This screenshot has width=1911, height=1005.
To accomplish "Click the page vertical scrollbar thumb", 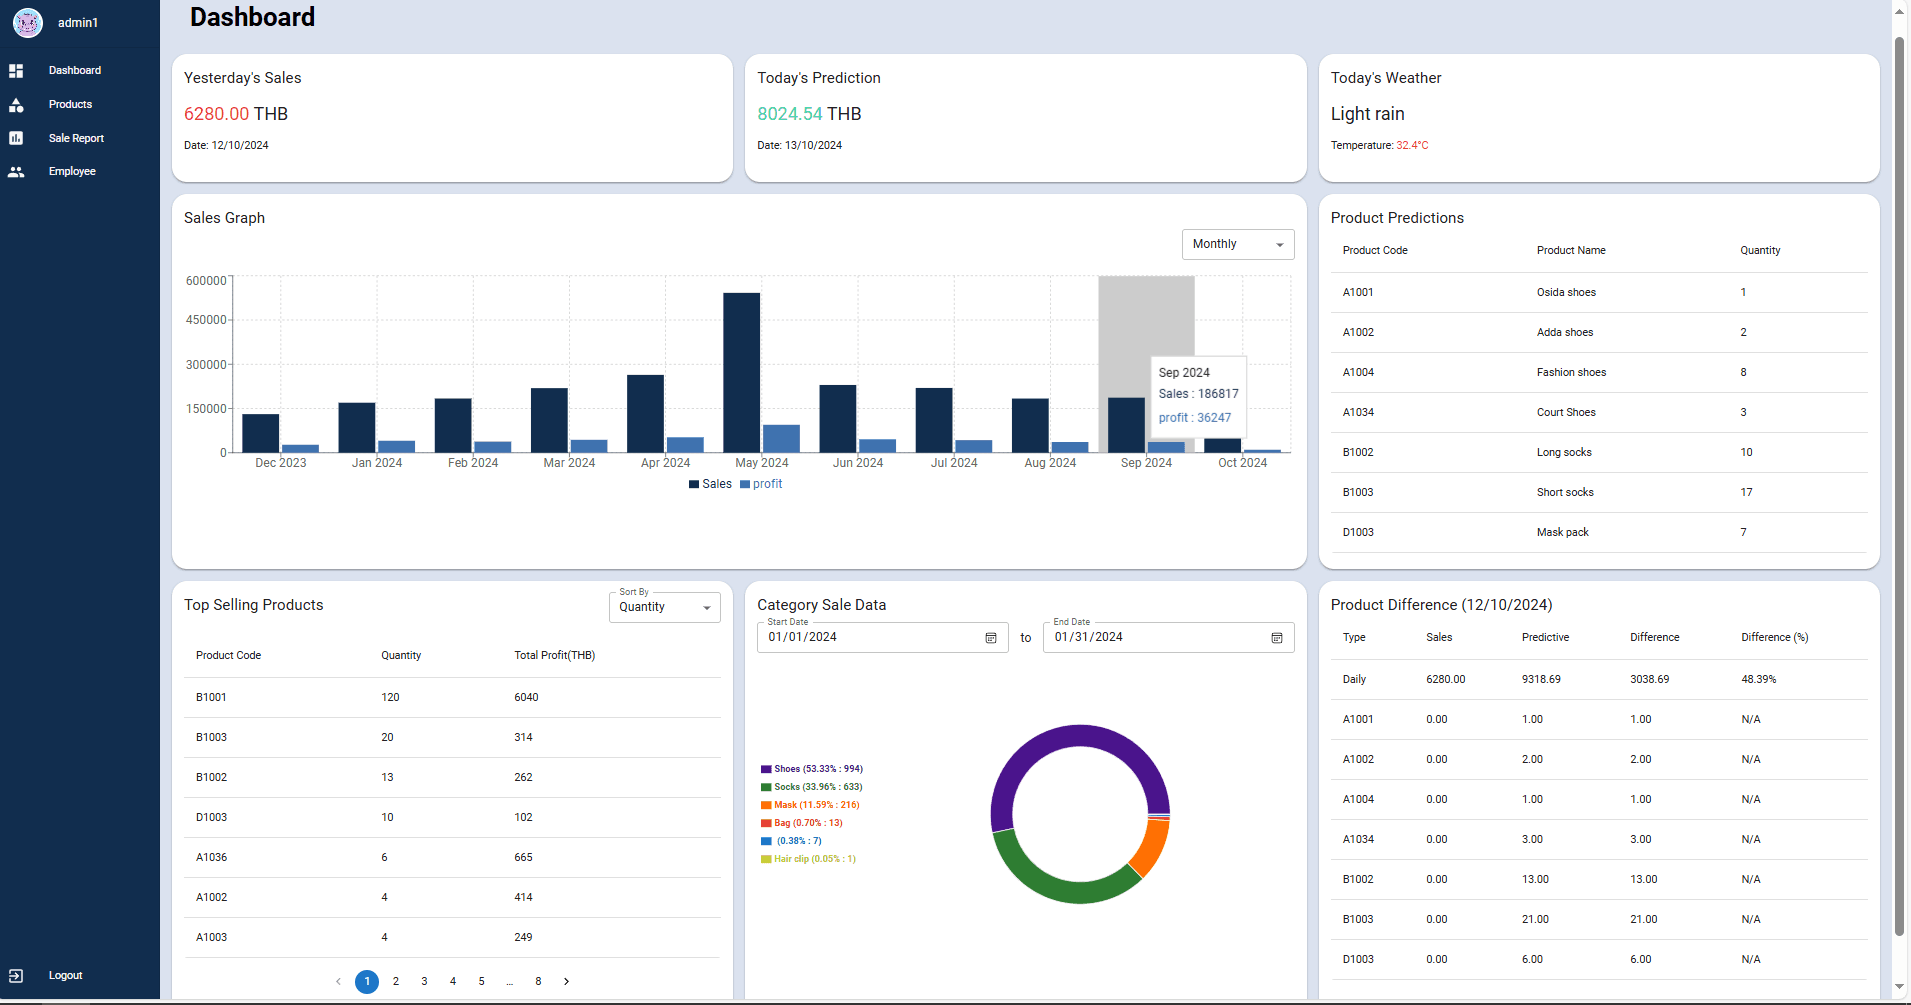I will (1899, 487).
